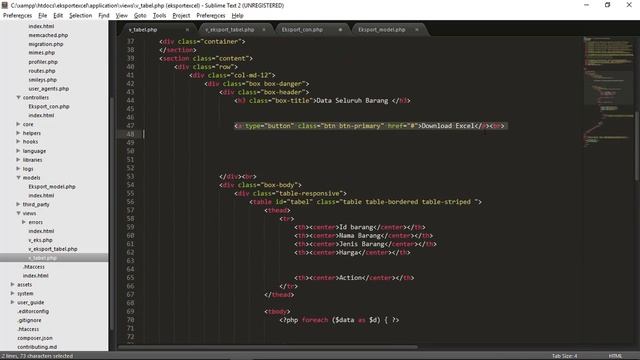
Task: Open smileys.php in the sidebar
Action: click(42, 80)
